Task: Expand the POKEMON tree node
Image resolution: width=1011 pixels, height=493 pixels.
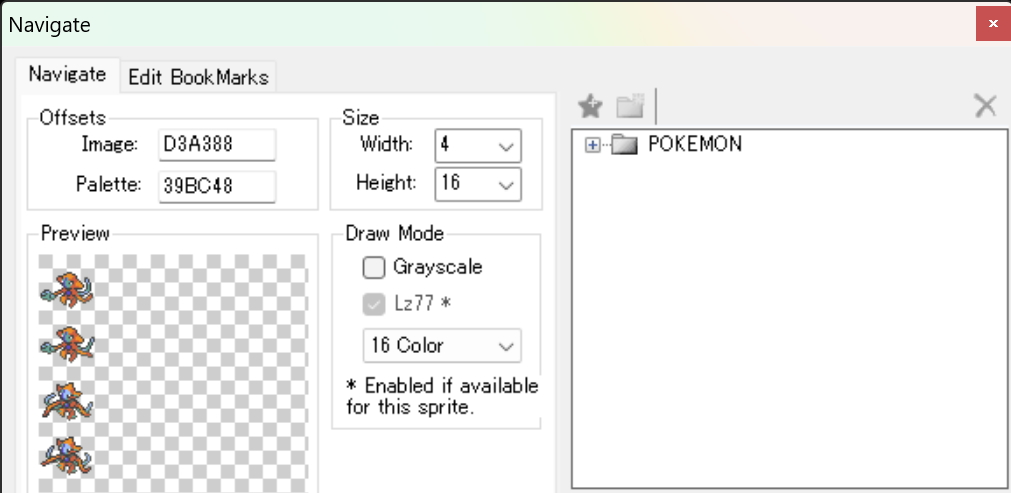Action: (x=592, y=145)
